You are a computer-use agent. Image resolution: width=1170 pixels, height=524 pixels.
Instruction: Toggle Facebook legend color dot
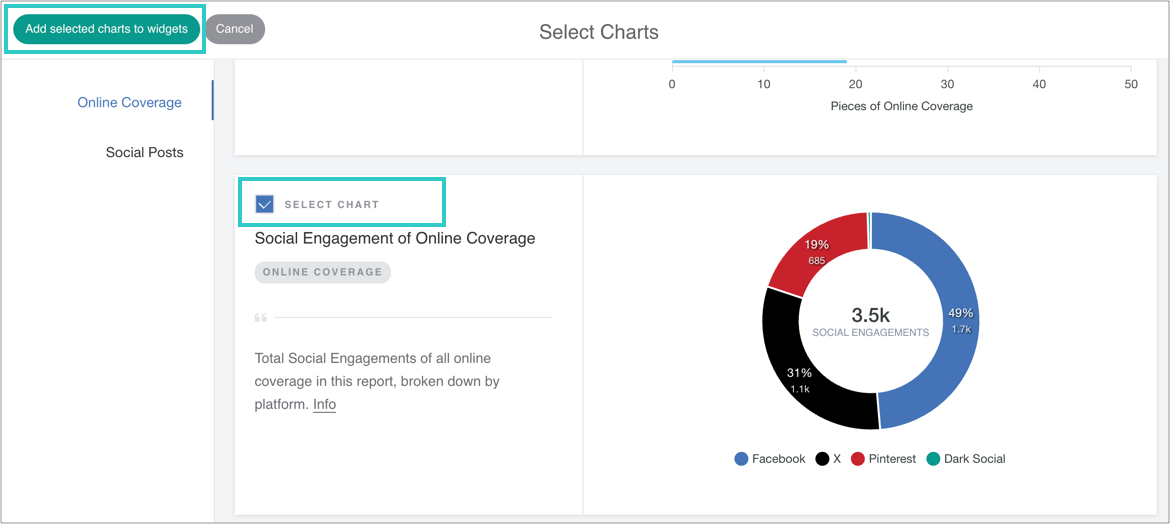[x=741, y=459]
